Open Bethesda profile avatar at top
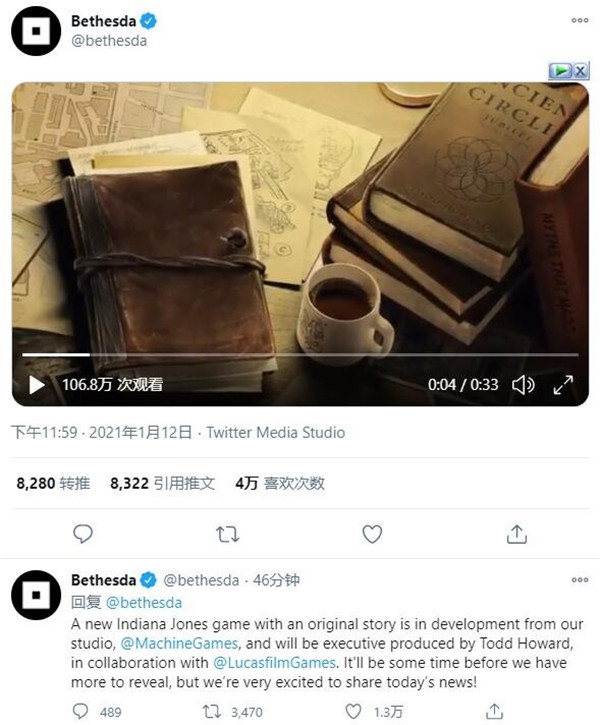Screen dimensions: 600x725 [x=36, y=31]
